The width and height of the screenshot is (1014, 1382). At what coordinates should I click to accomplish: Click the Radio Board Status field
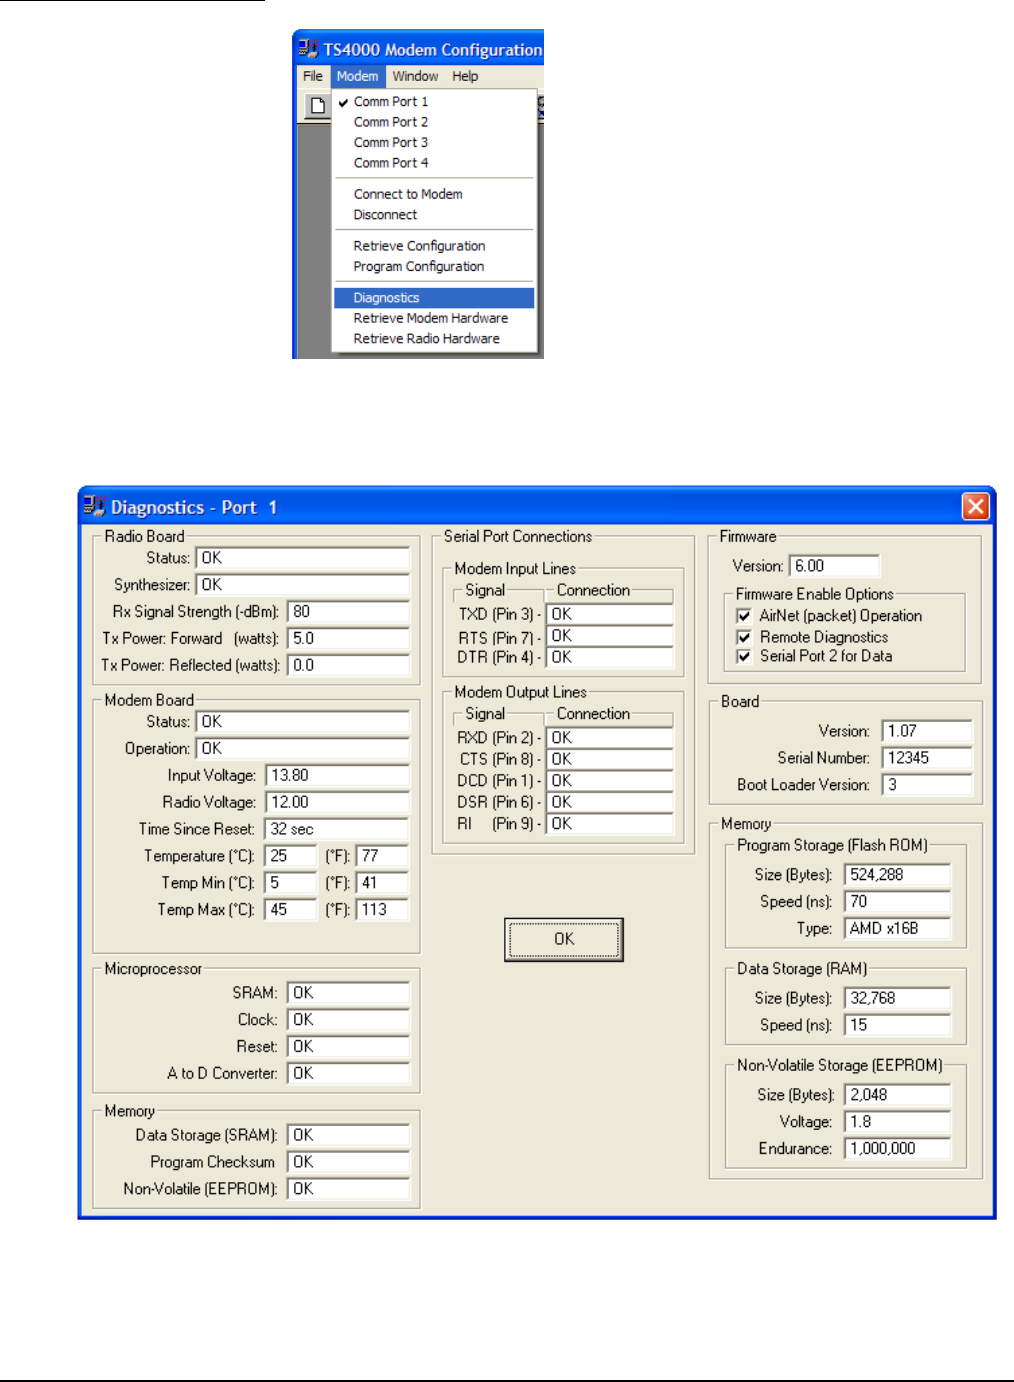[303, 558]
